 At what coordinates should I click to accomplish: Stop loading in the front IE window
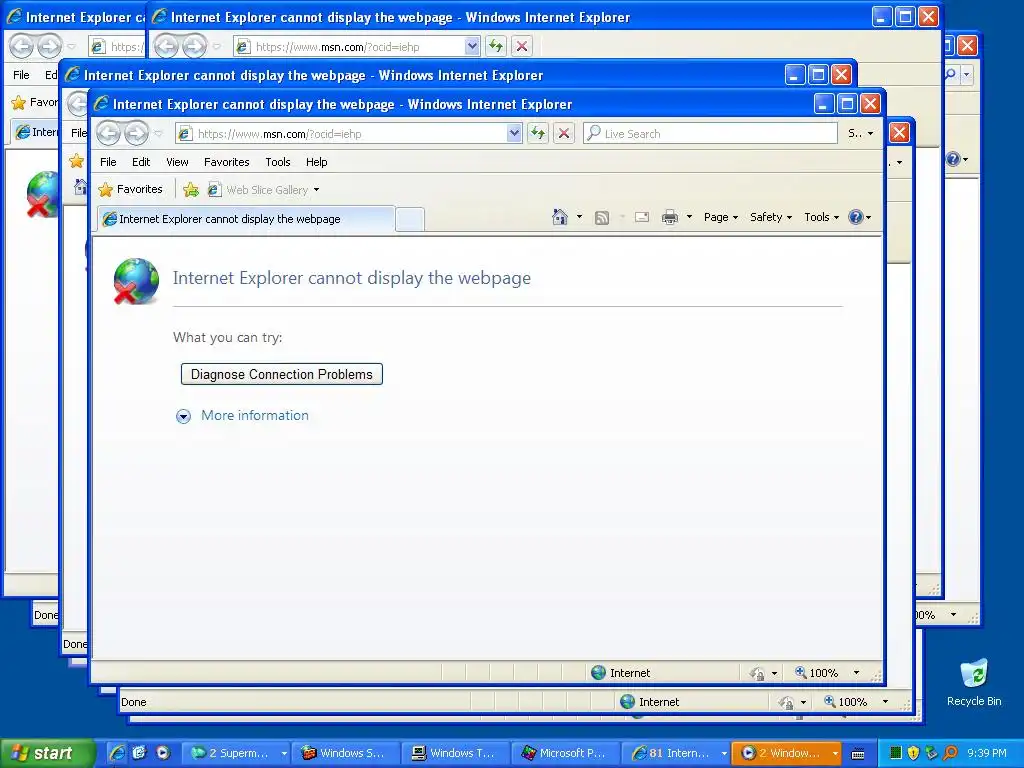pos(564,134)
